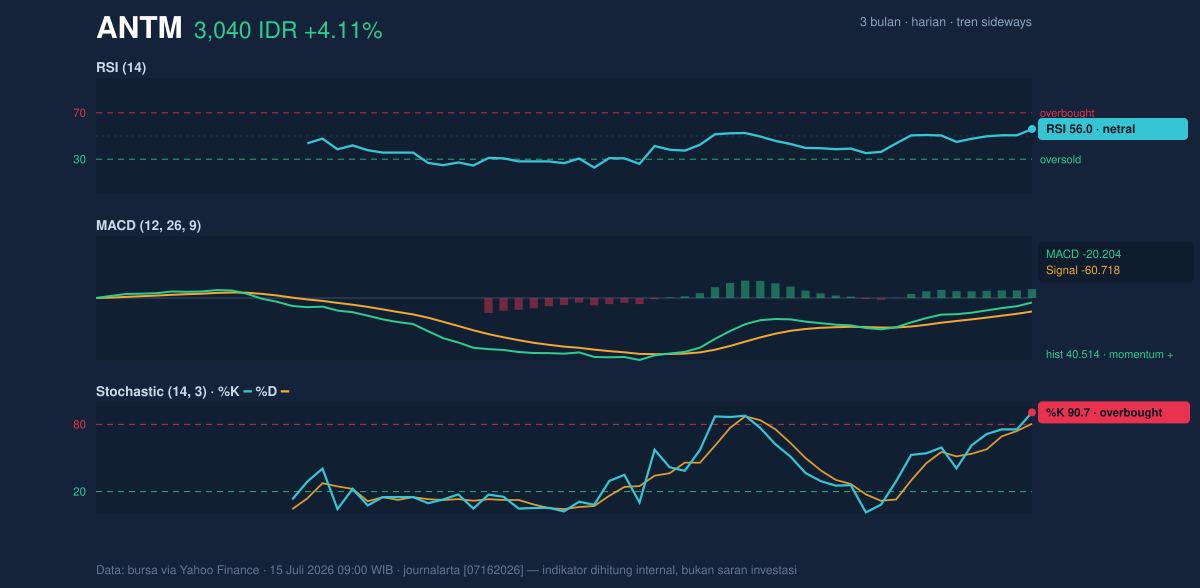Screen dimensions: 1200x588
Task: Click the 3 bulan harian tren sideways text
Action: (945, 22)
